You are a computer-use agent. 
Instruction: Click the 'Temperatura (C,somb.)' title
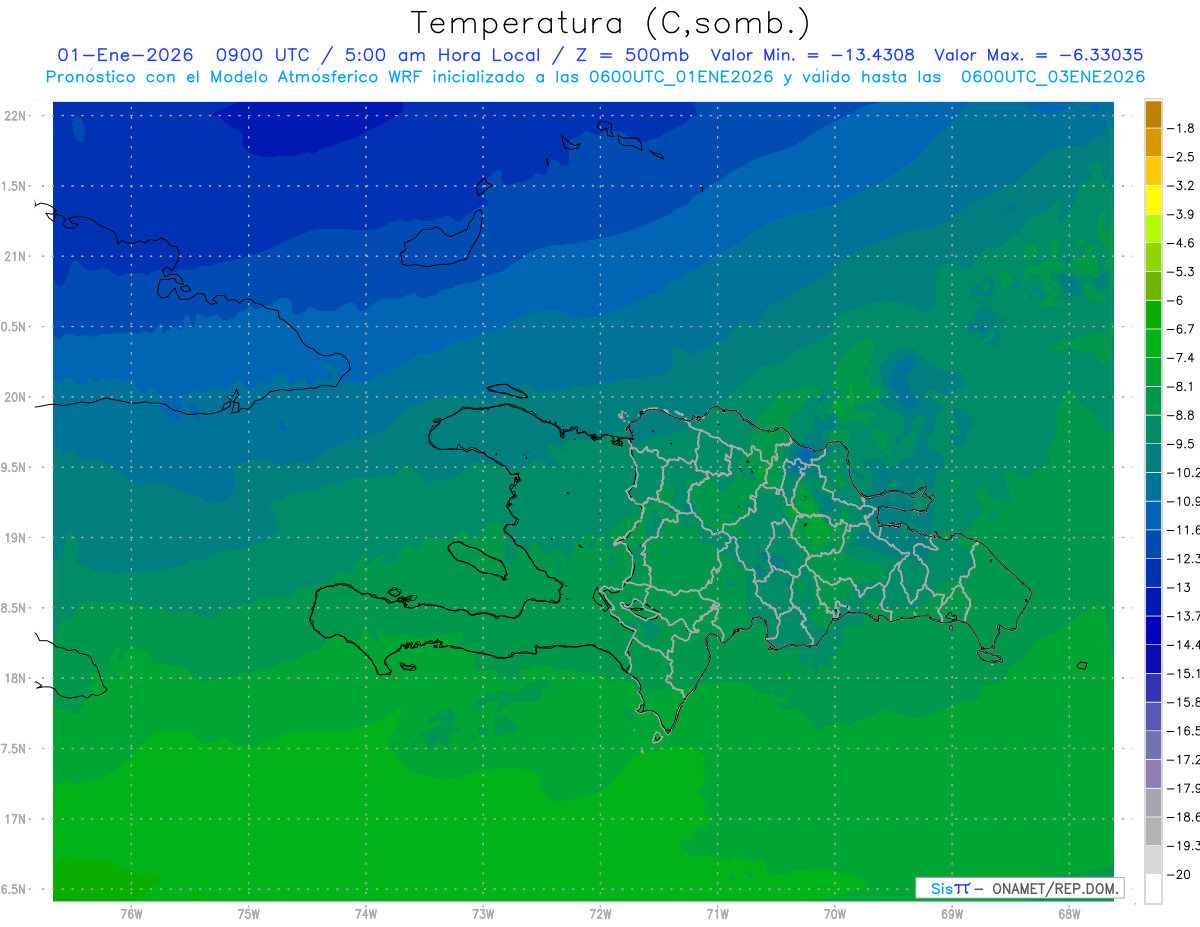[x=610, y=23]
